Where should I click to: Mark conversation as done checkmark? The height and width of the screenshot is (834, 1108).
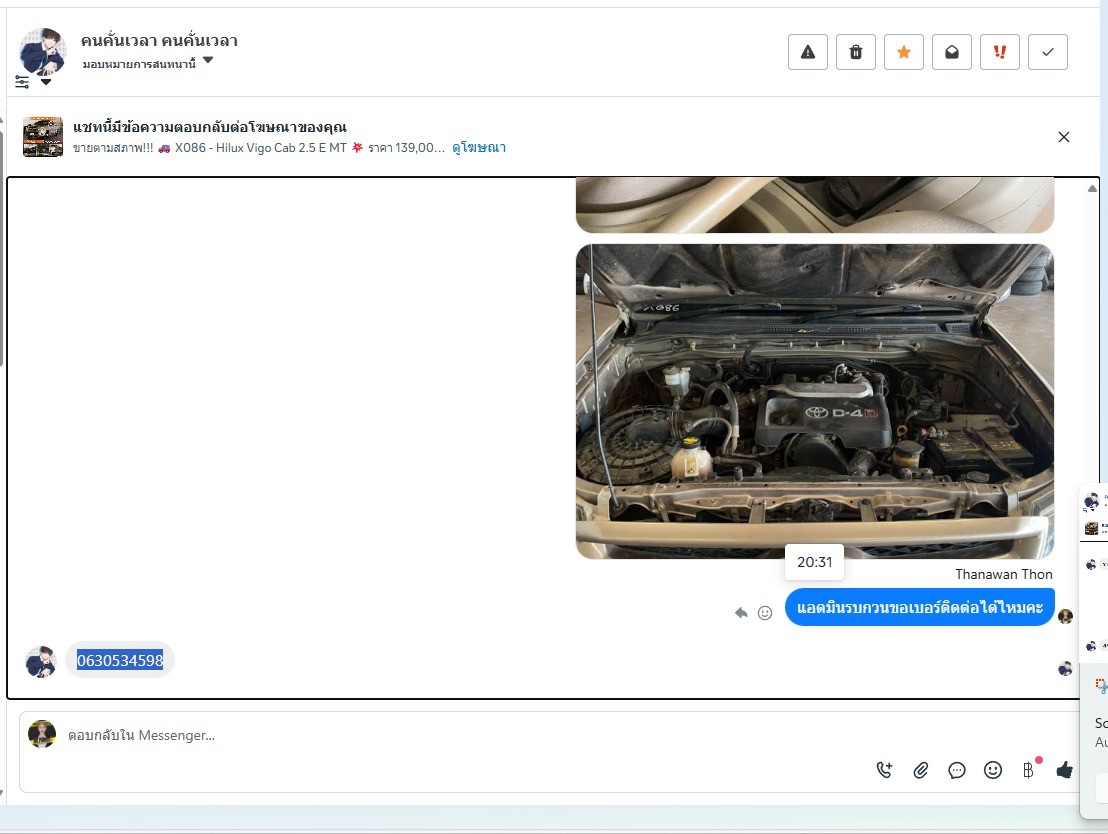[1048, 52]
